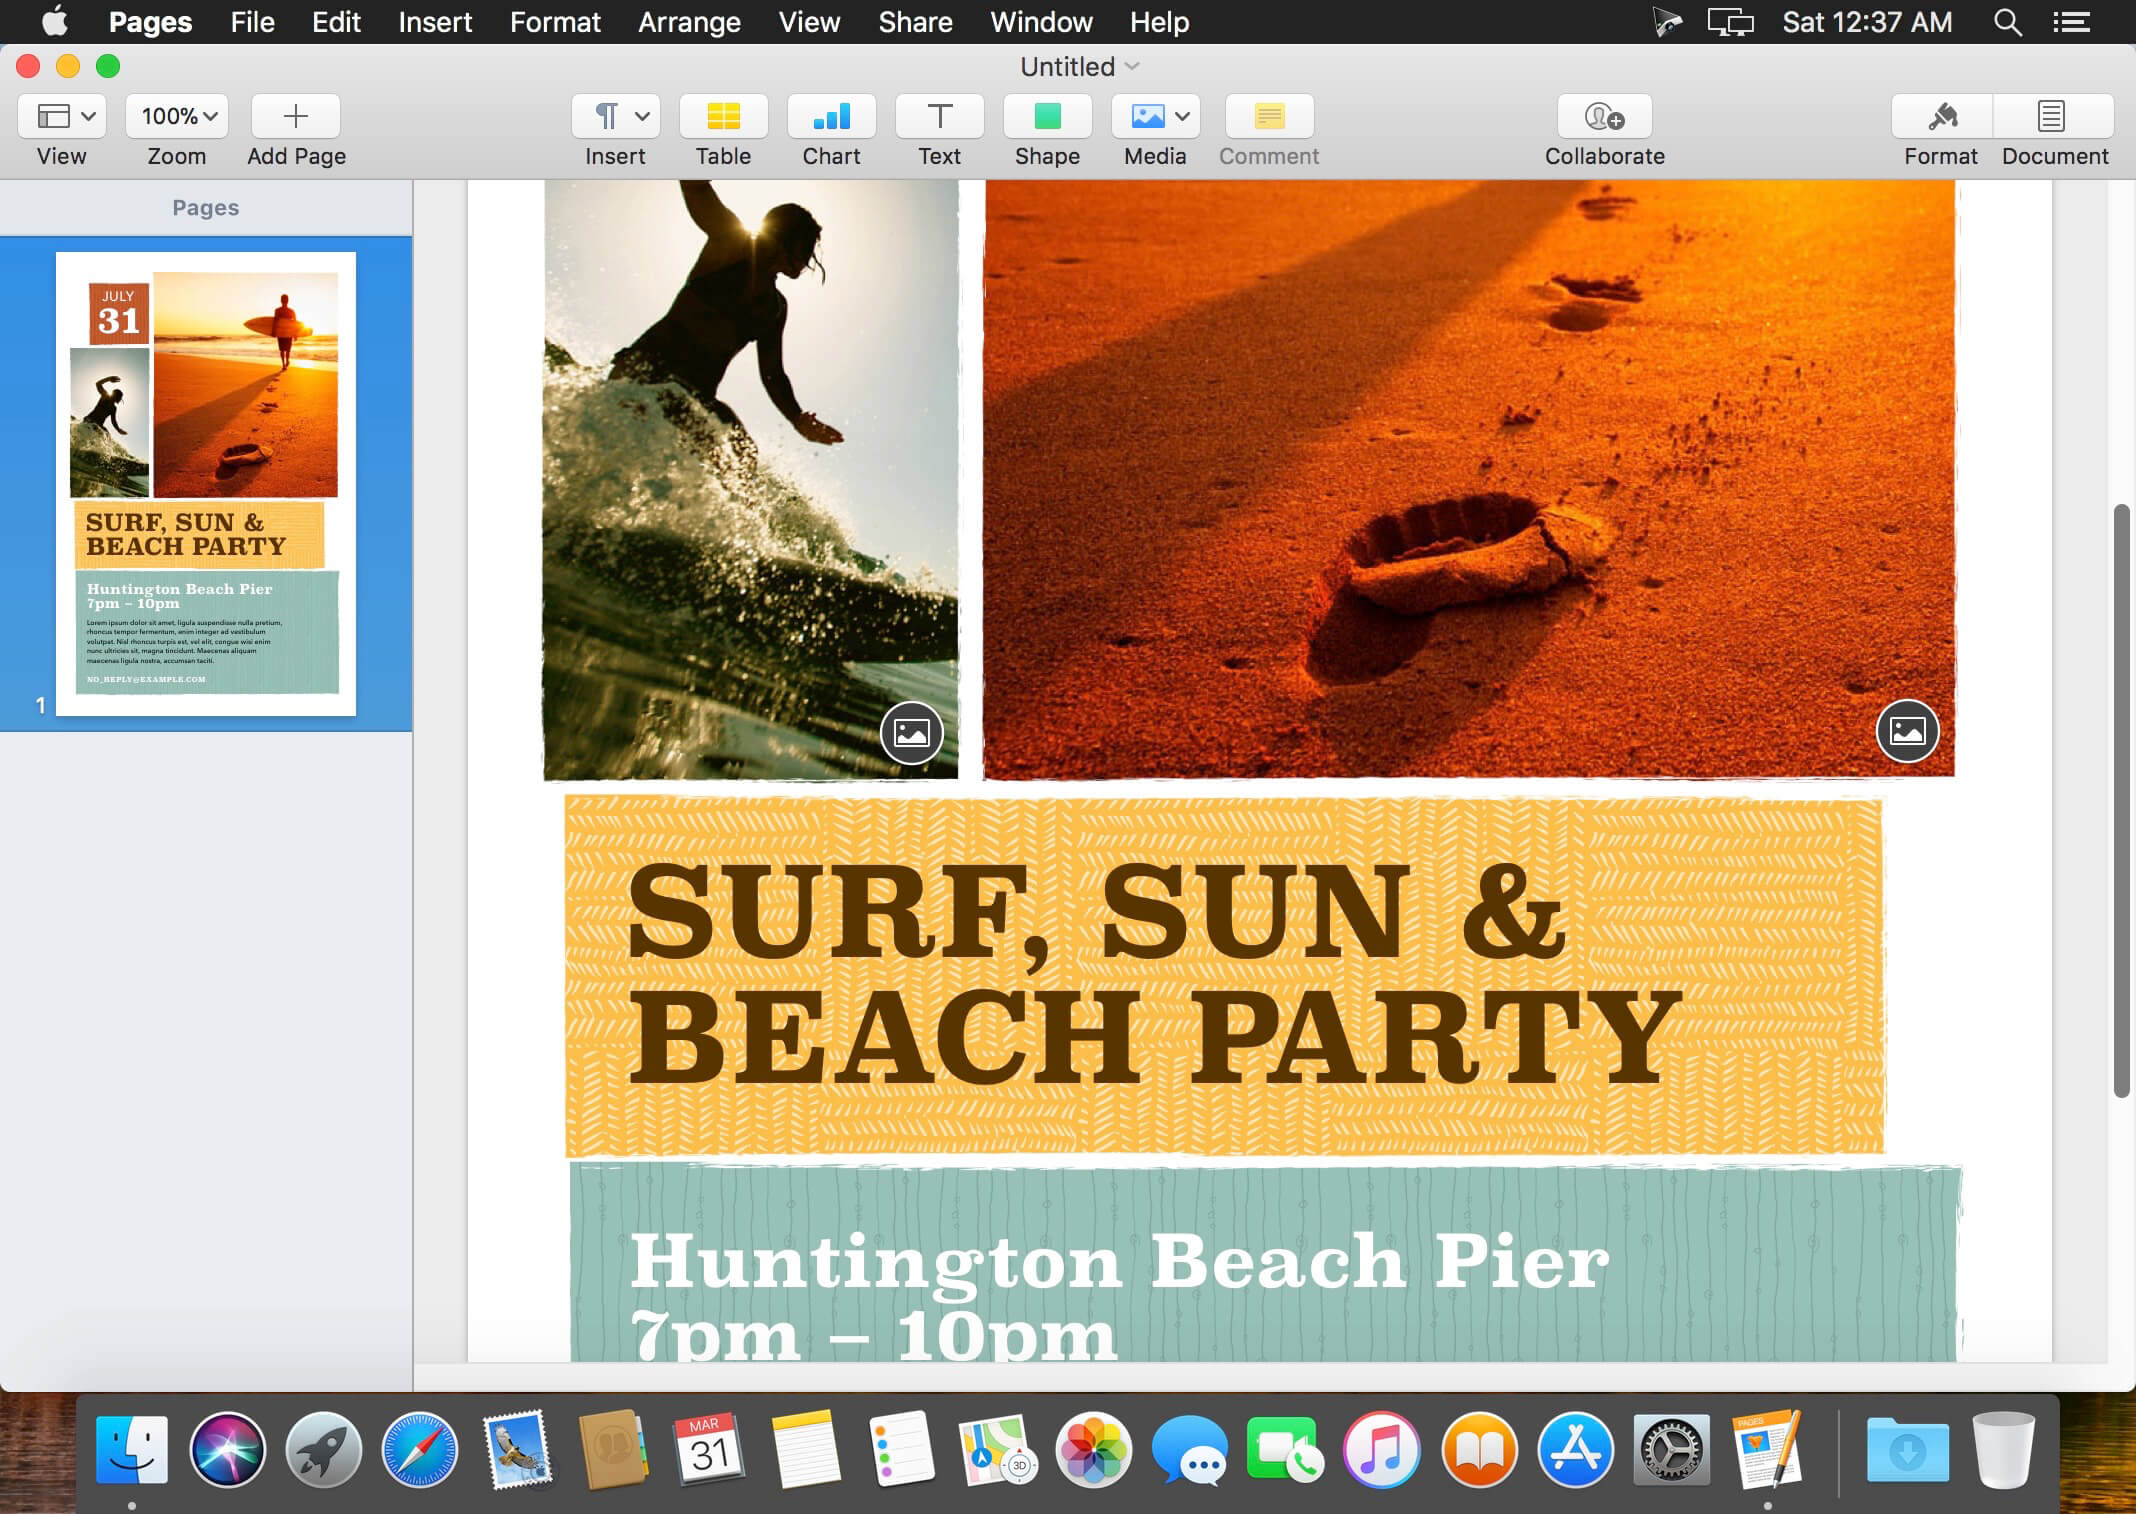Open Safari from the dock

point(420,1449)
